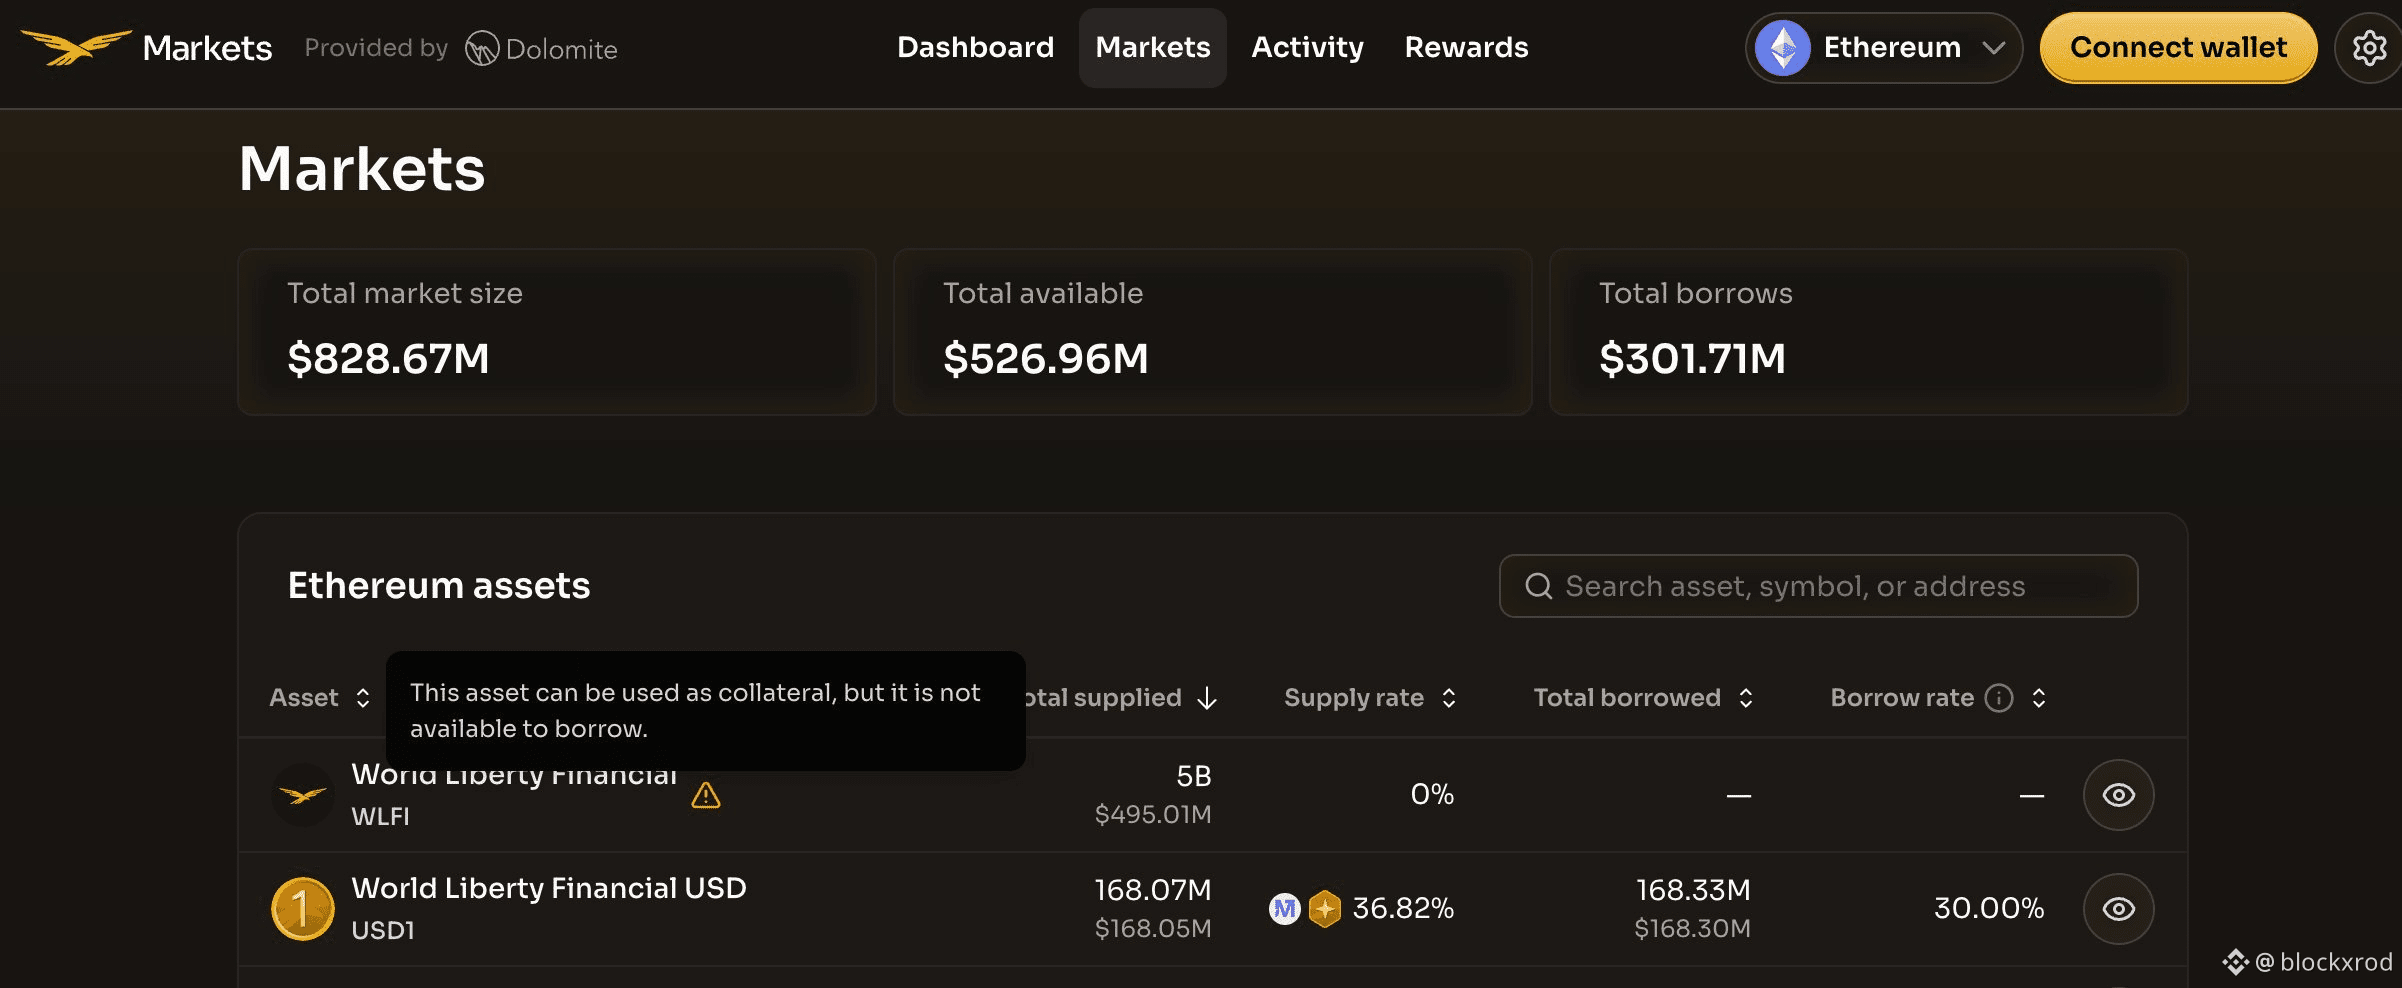This screenshot has height=988, width=2402.
Task: Click the gold hexagon reward icon for USD1
Action: point(1325,909)
